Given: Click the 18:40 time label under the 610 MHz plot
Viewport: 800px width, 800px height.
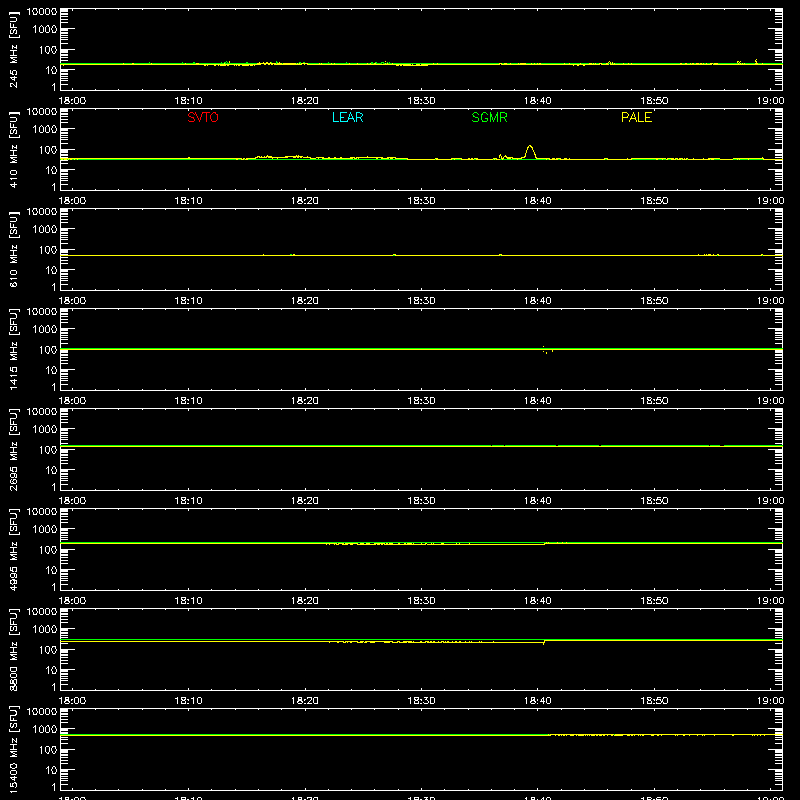Looking at the screenshot, I should [x=538, y=301].
